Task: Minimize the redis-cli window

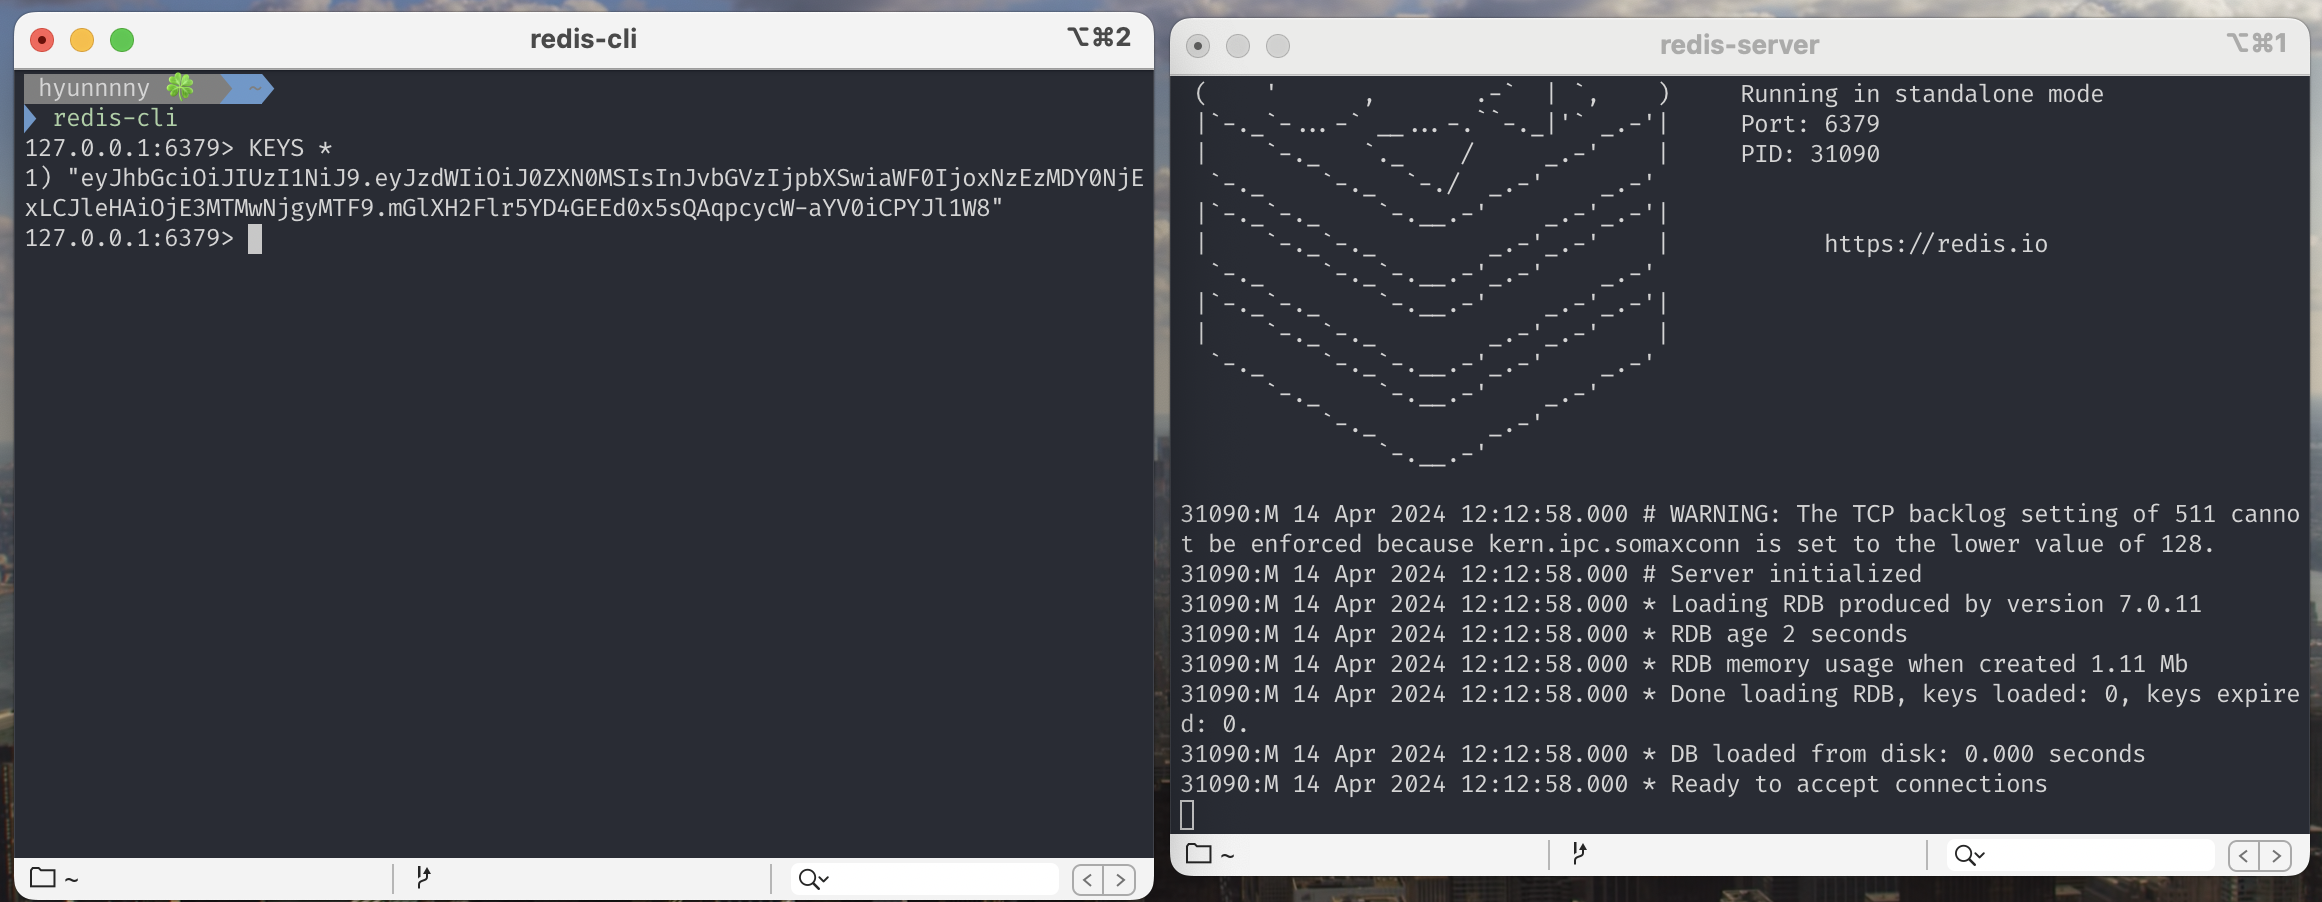Action: 82,40
